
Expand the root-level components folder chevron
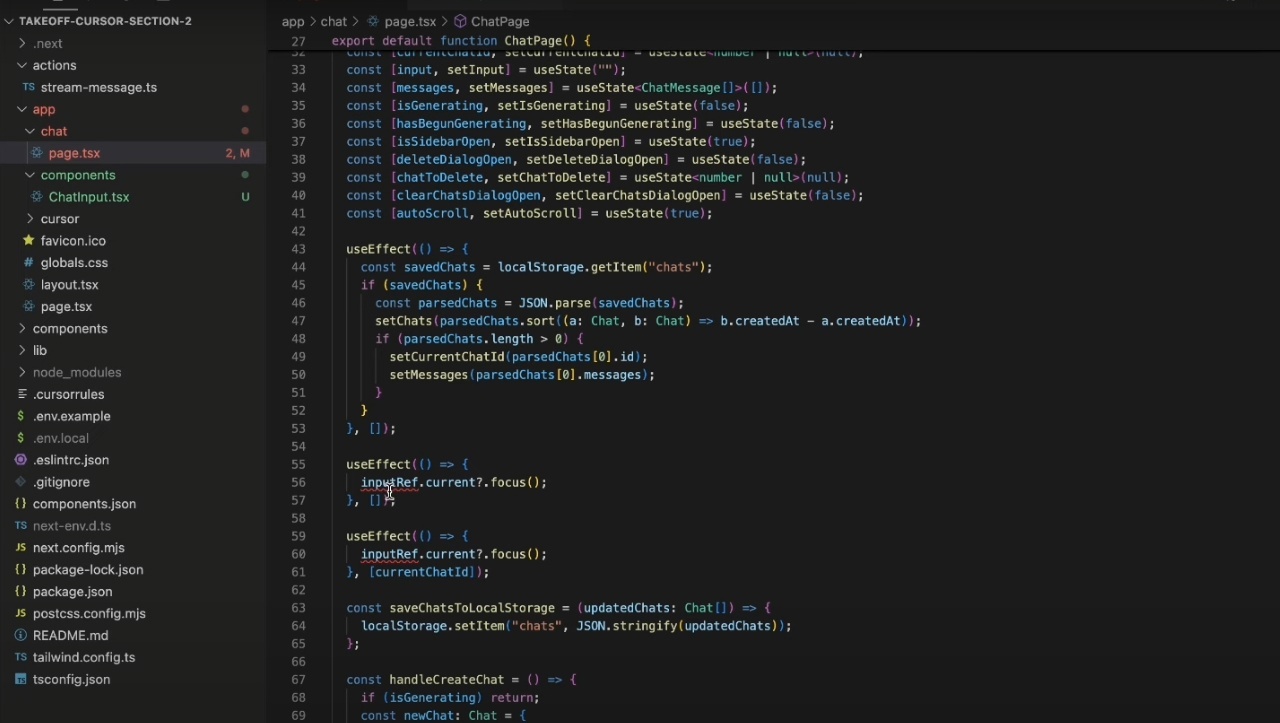22,329
